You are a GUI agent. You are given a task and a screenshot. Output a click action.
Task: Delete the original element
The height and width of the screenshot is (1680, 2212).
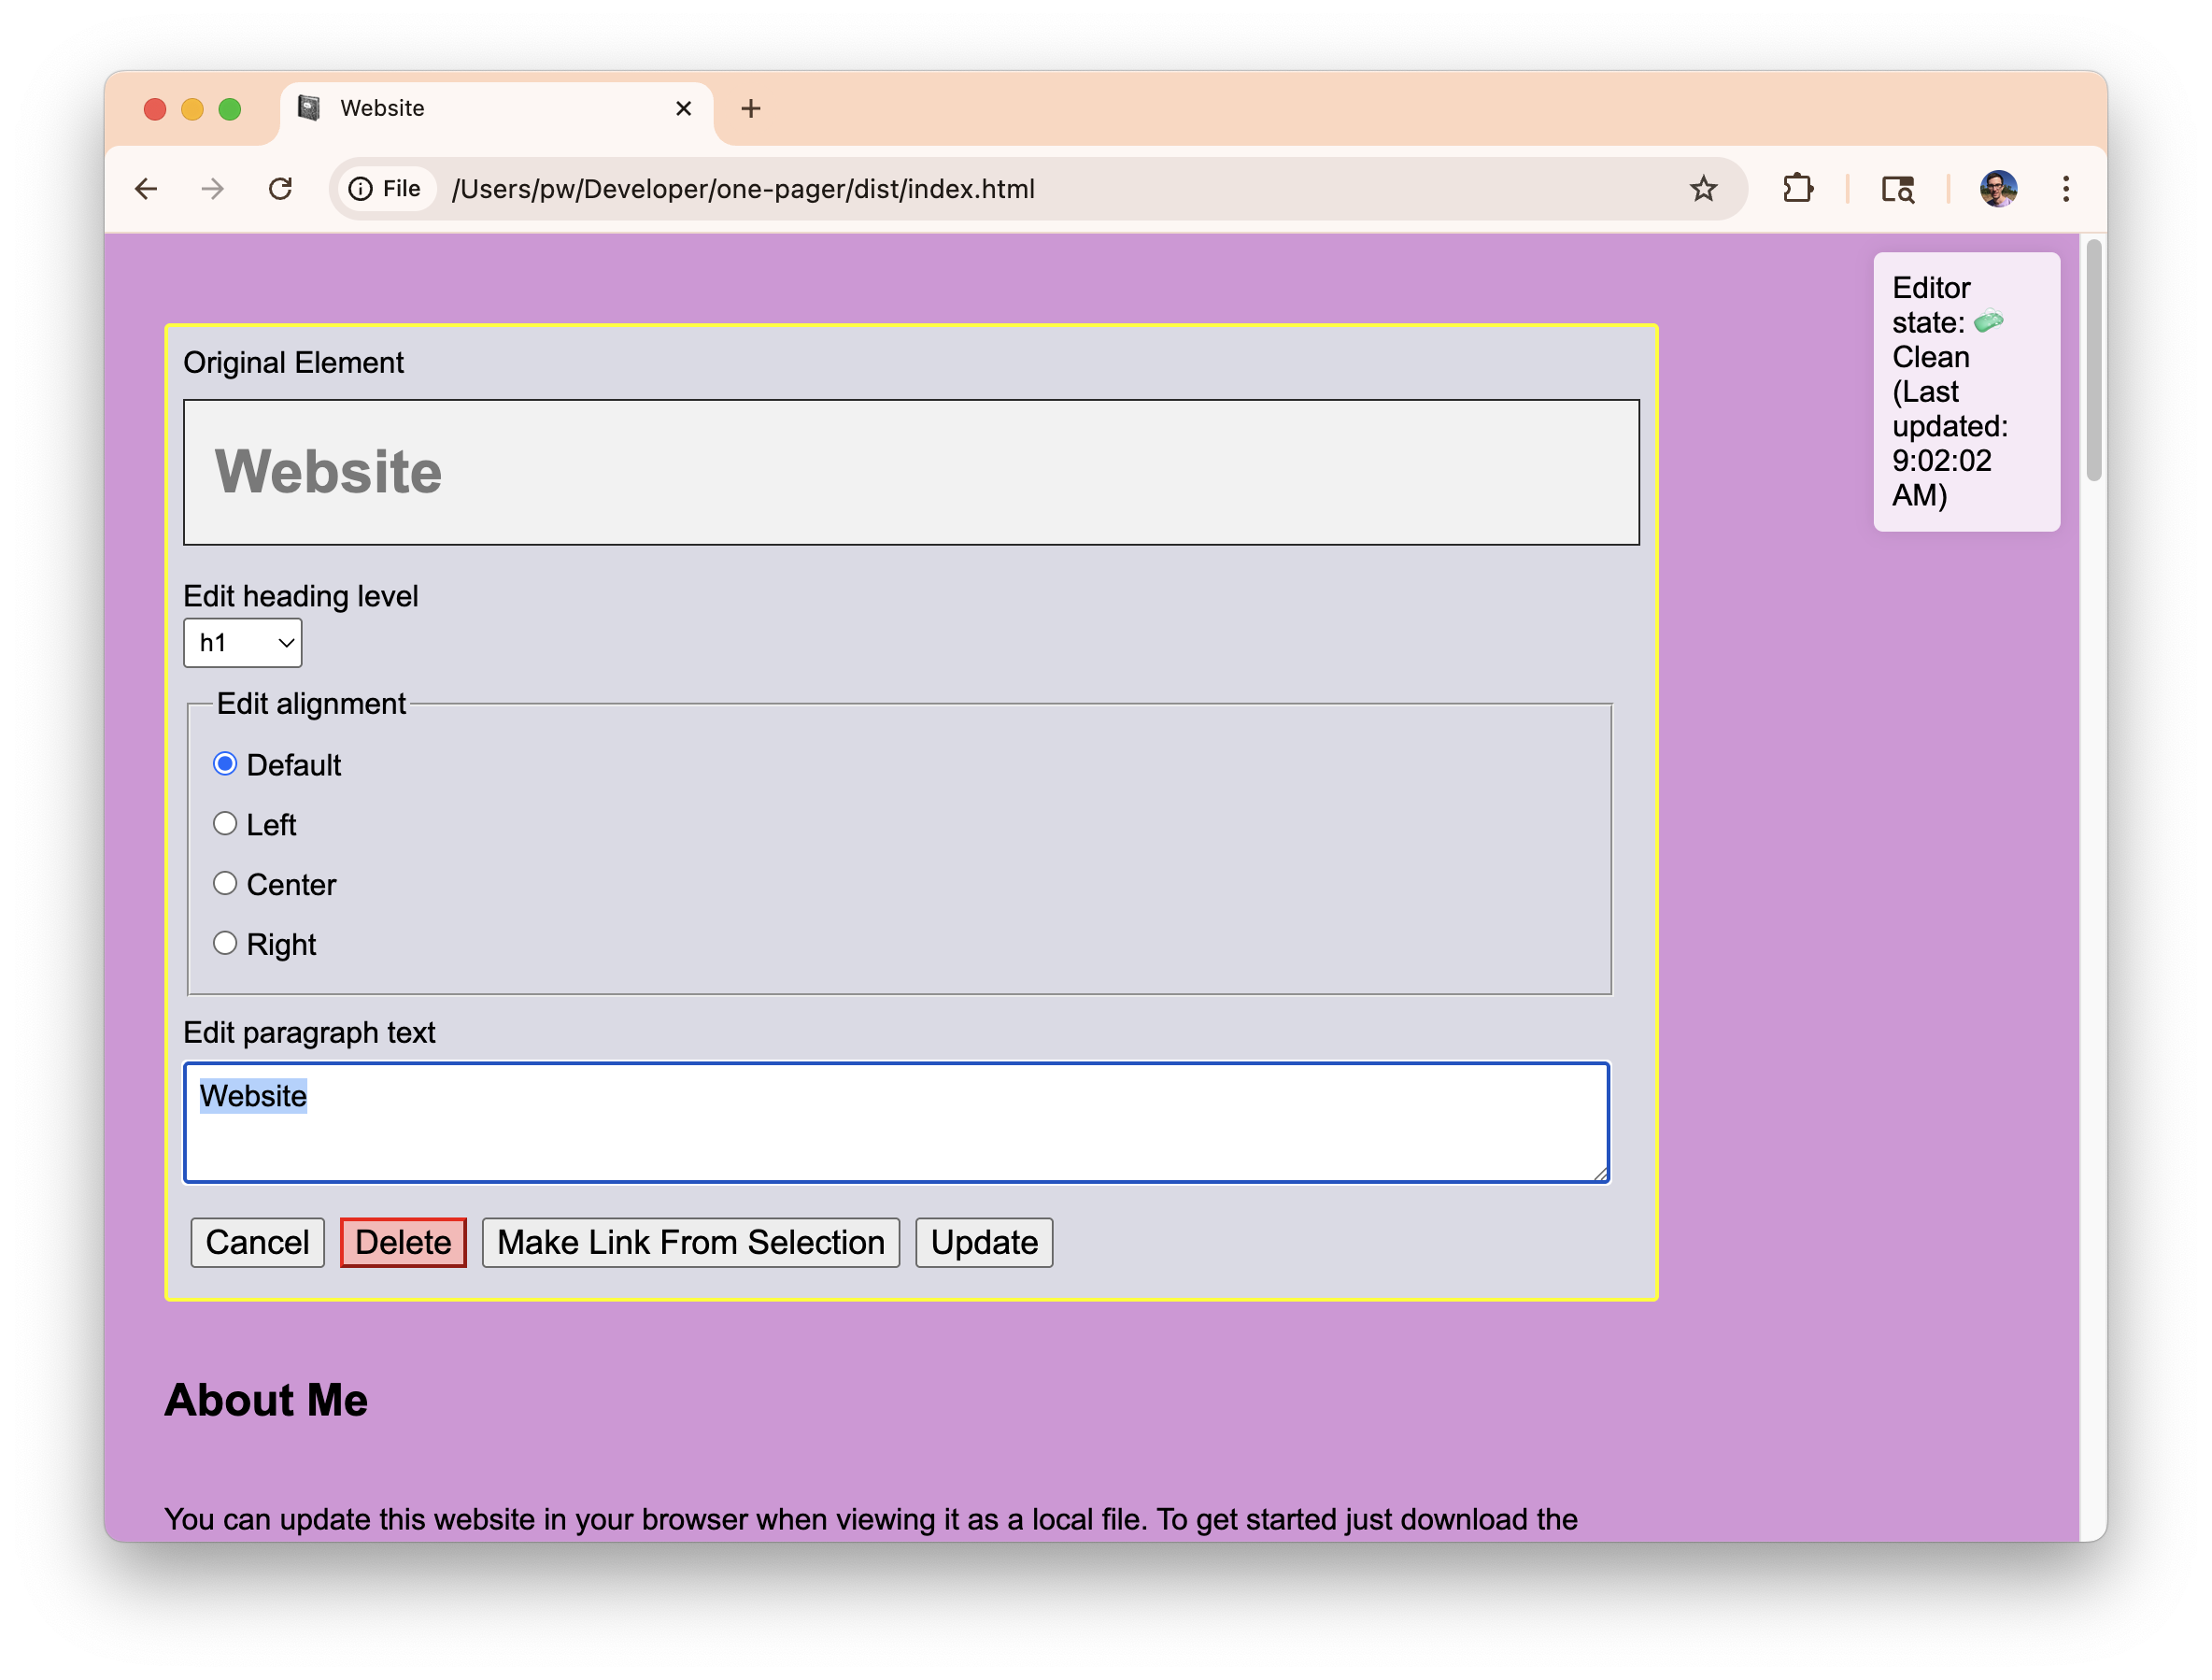403,1241
